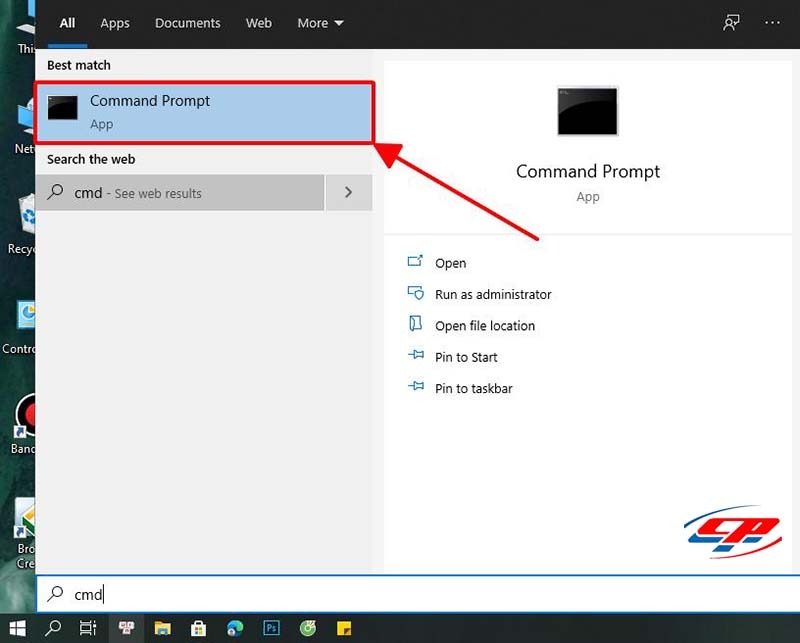The height and width of the screenshot is (643, 800).
Task: Select cmd See web results row
Action: [180, 193]
